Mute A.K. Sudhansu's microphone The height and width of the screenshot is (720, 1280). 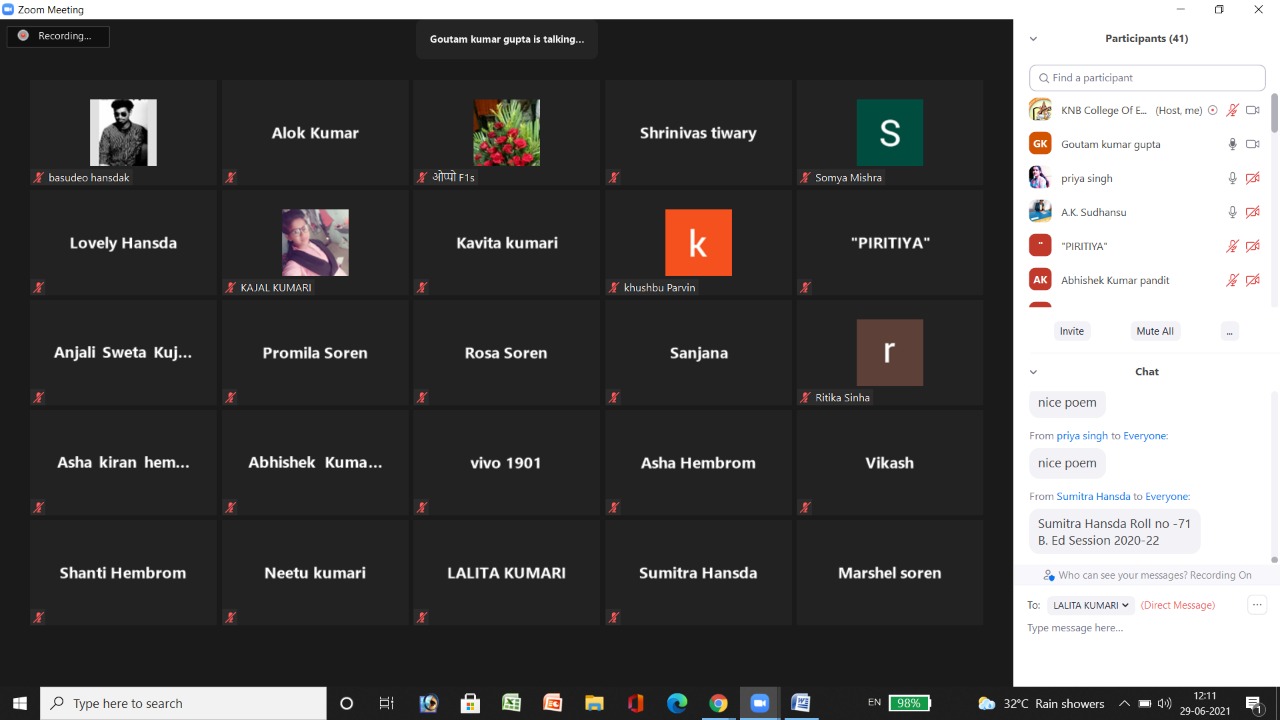coord(1233,212)
